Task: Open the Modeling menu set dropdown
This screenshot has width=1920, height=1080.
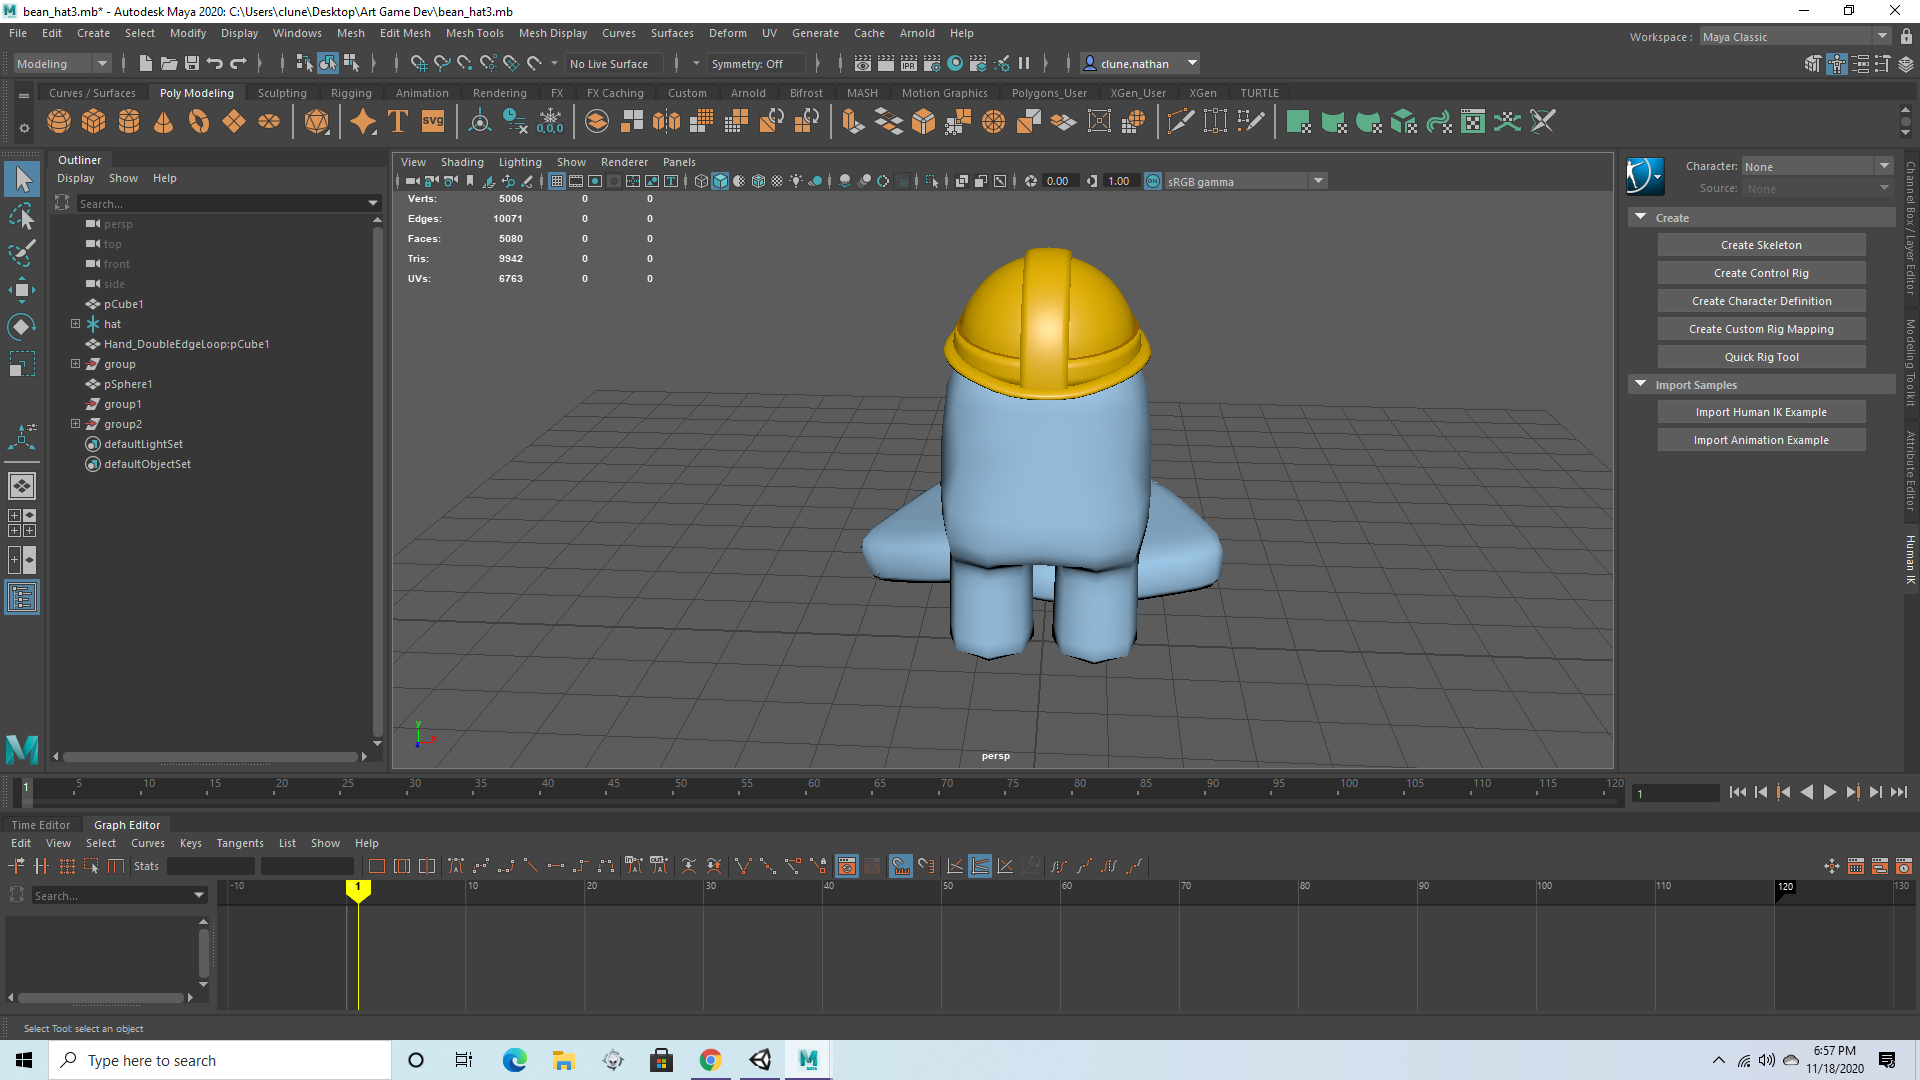Action: [62, 63]
